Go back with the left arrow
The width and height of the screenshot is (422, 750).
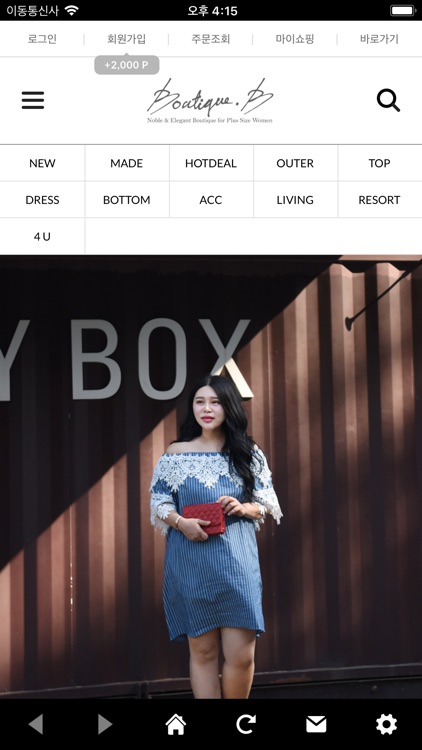click(x=36, y=724)
